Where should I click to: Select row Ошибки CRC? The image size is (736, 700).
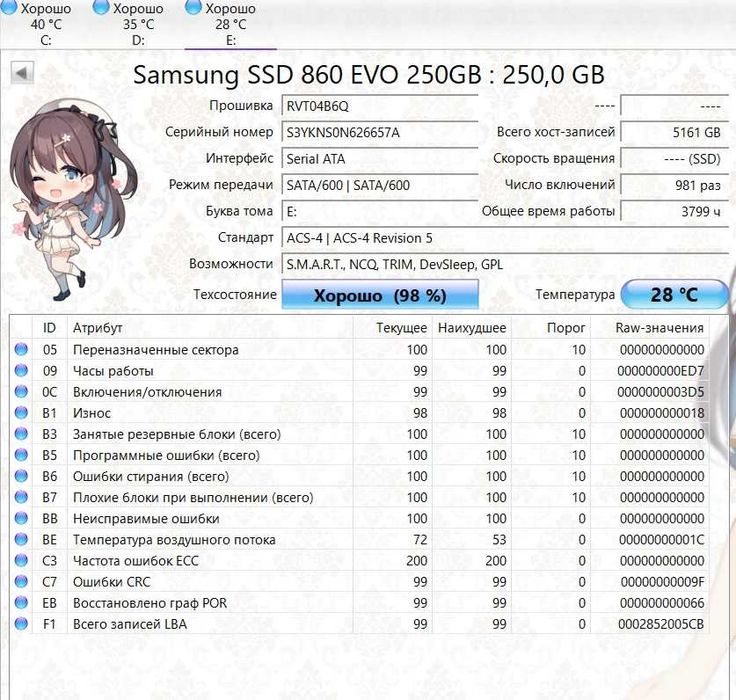tap(360, 582)
